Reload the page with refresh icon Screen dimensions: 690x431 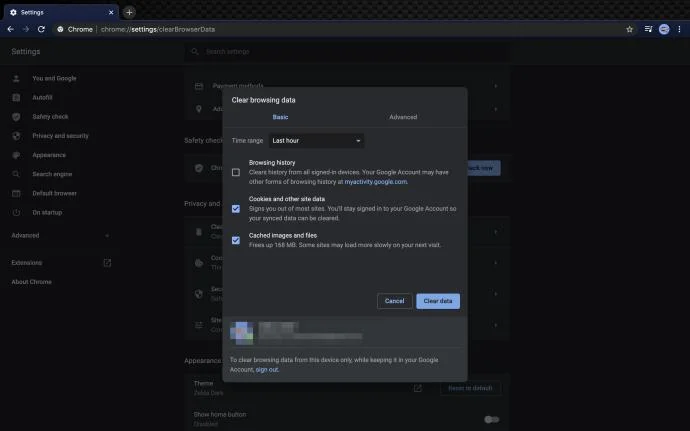(x=42, y=29)
